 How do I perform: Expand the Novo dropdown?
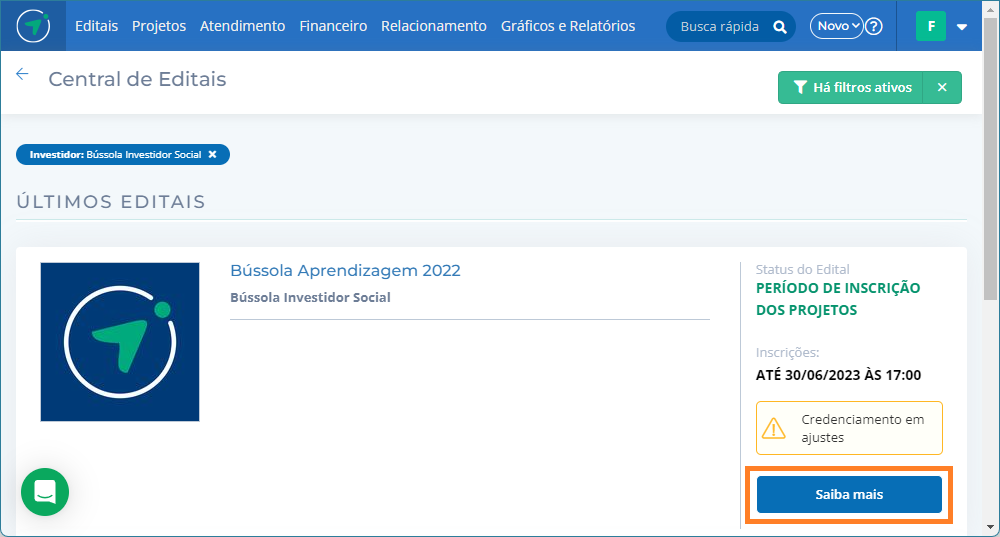point(836,26)
